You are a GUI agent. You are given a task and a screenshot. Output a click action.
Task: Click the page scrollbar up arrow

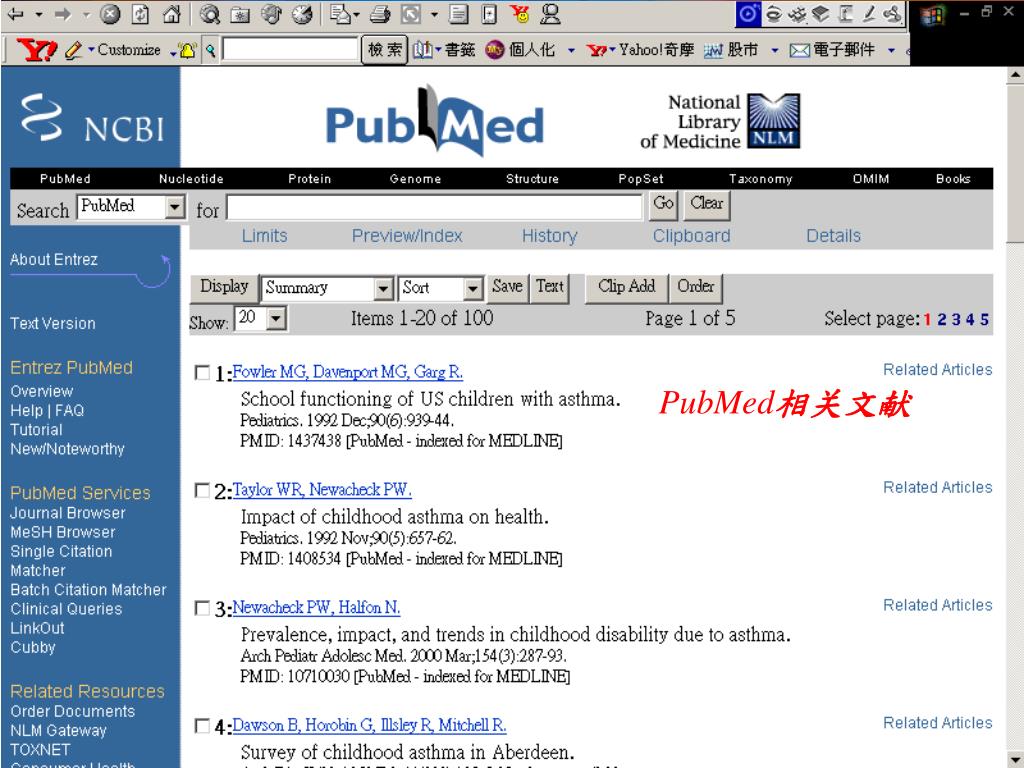tap(1015, 75)
